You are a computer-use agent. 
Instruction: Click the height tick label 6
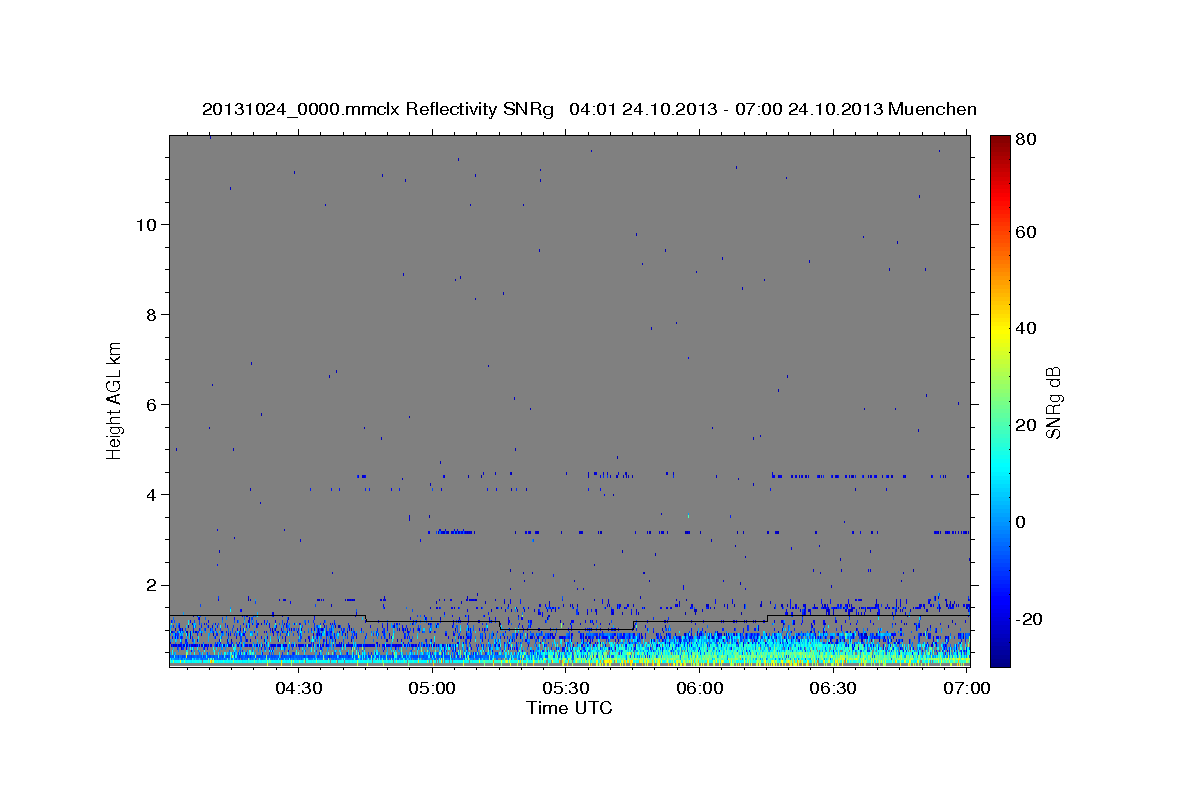click(150, 404)
